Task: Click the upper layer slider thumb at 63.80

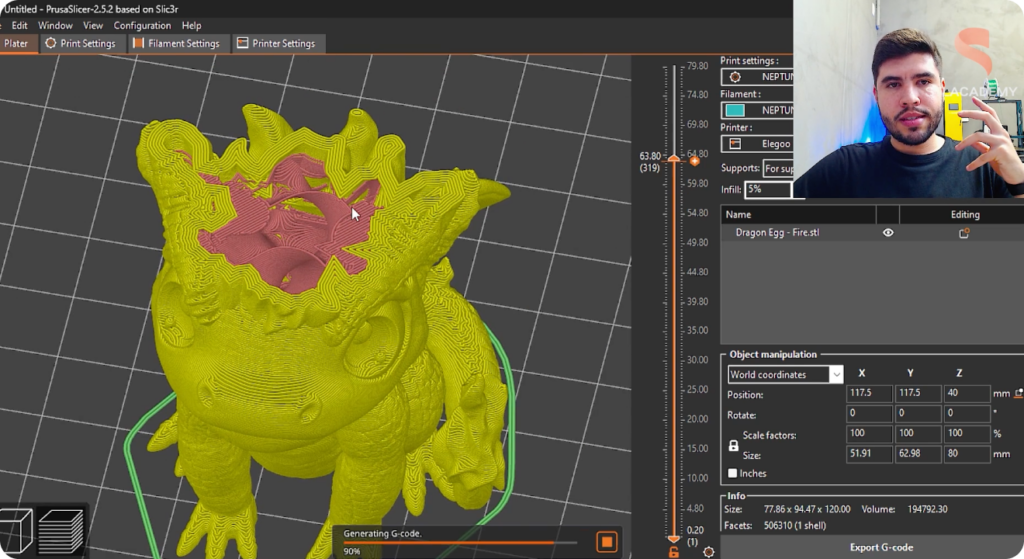Action: click(x=673, y=159)
